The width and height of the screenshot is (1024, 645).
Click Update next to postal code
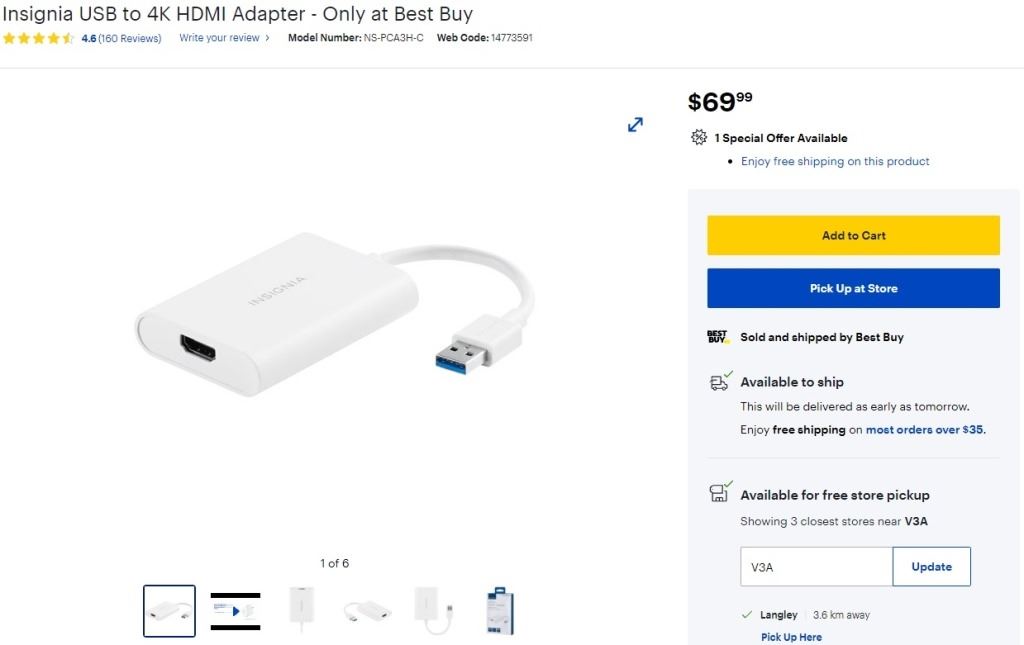tap(931, 567)
